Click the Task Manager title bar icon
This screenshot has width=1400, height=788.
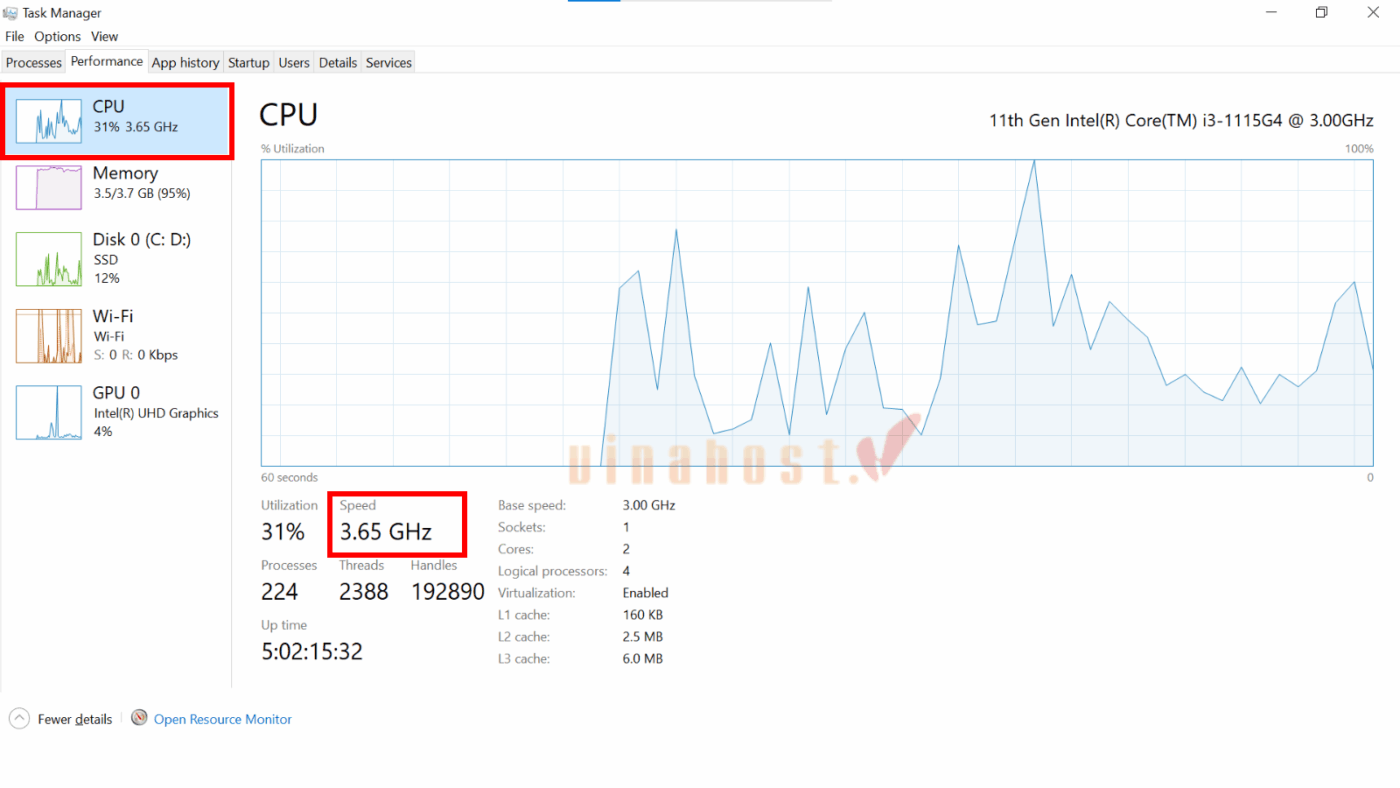coord(11,13)
